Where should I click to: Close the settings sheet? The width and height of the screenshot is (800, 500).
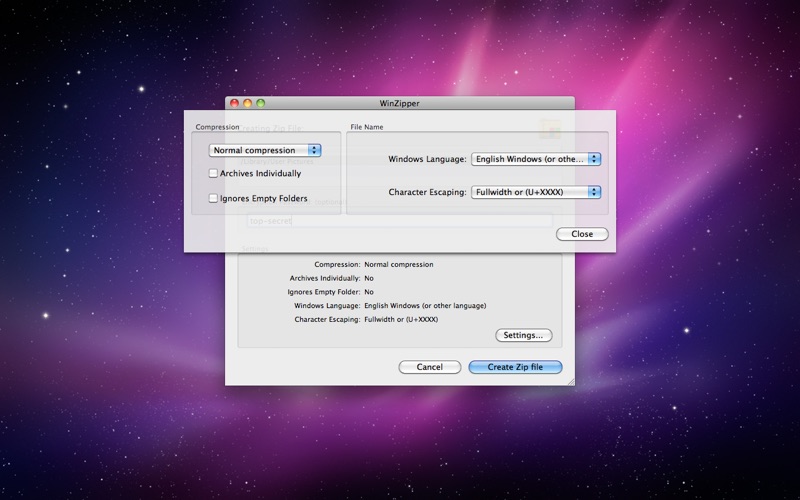tap(582, 234)
